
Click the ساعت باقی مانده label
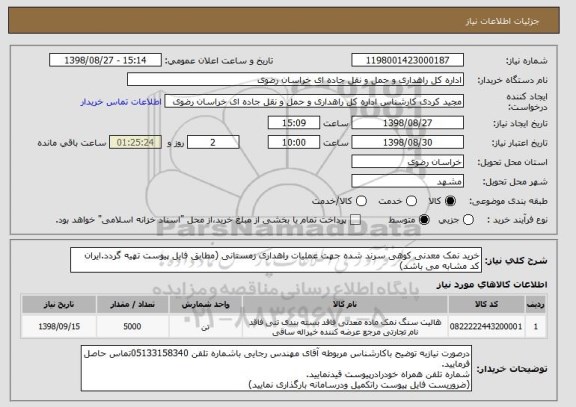click(72, 143)
